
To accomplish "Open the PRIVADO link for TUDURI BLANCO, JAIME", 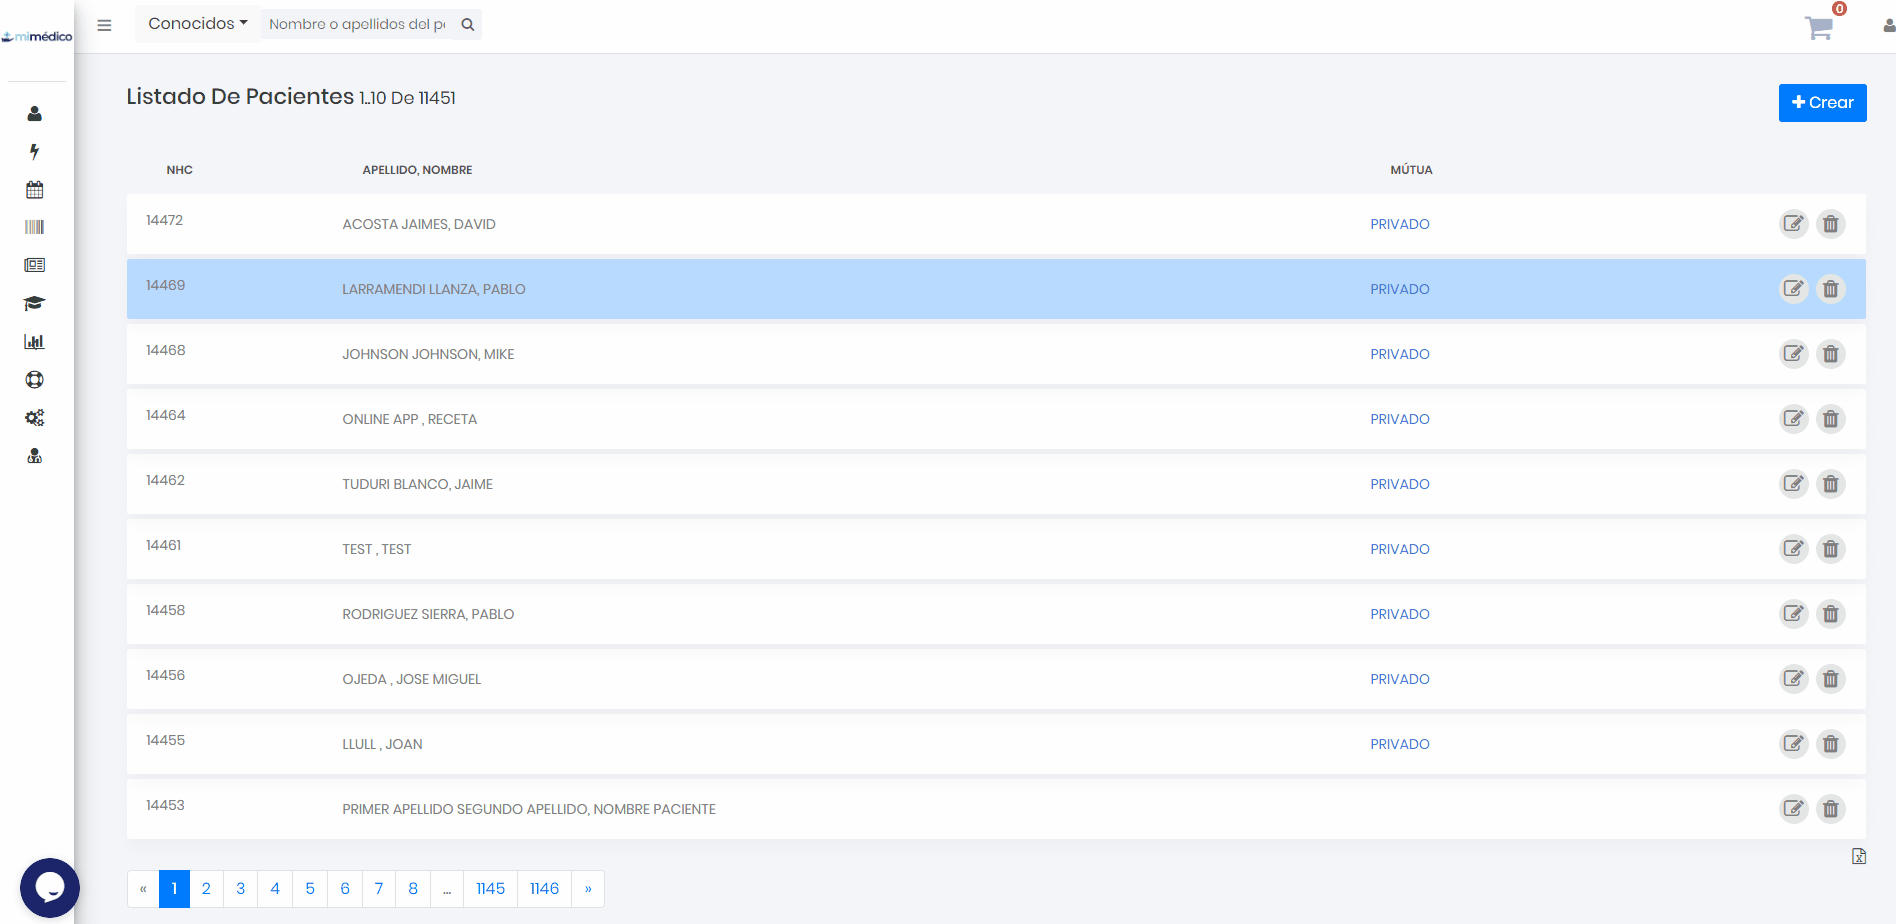I will click(x=1399, y=484).
